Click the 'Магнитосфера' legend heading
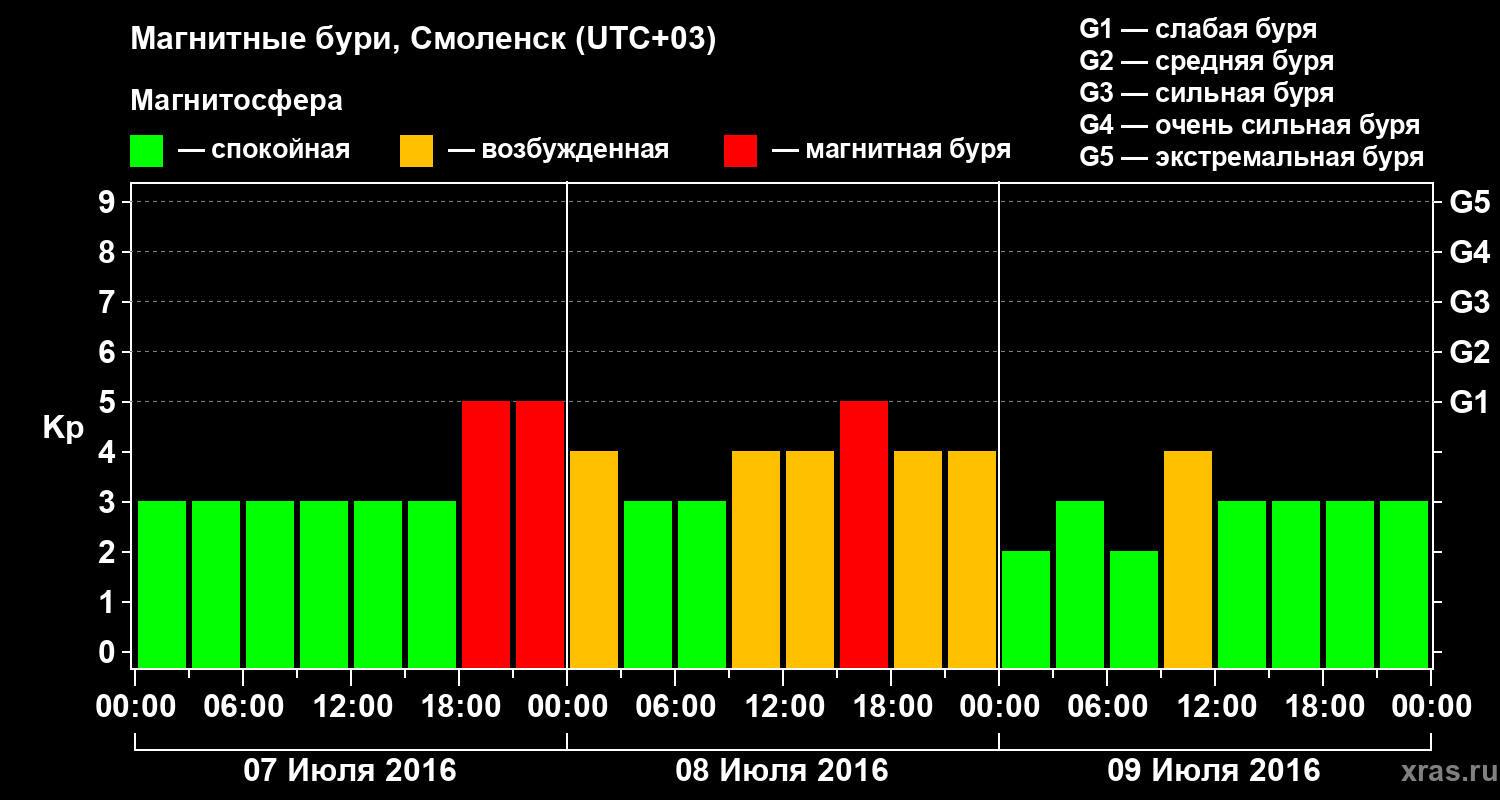The height and width of the screenshot is (800, 1500). point(236,101)
